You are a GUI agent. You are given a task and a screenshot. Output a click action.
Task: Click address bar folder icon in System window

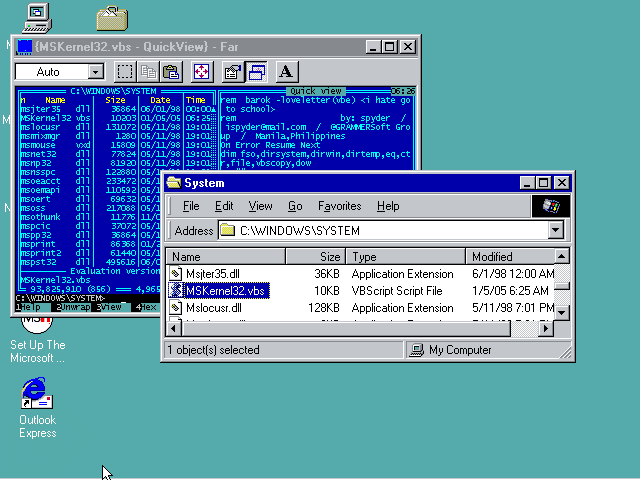click(x=228, y=231)
